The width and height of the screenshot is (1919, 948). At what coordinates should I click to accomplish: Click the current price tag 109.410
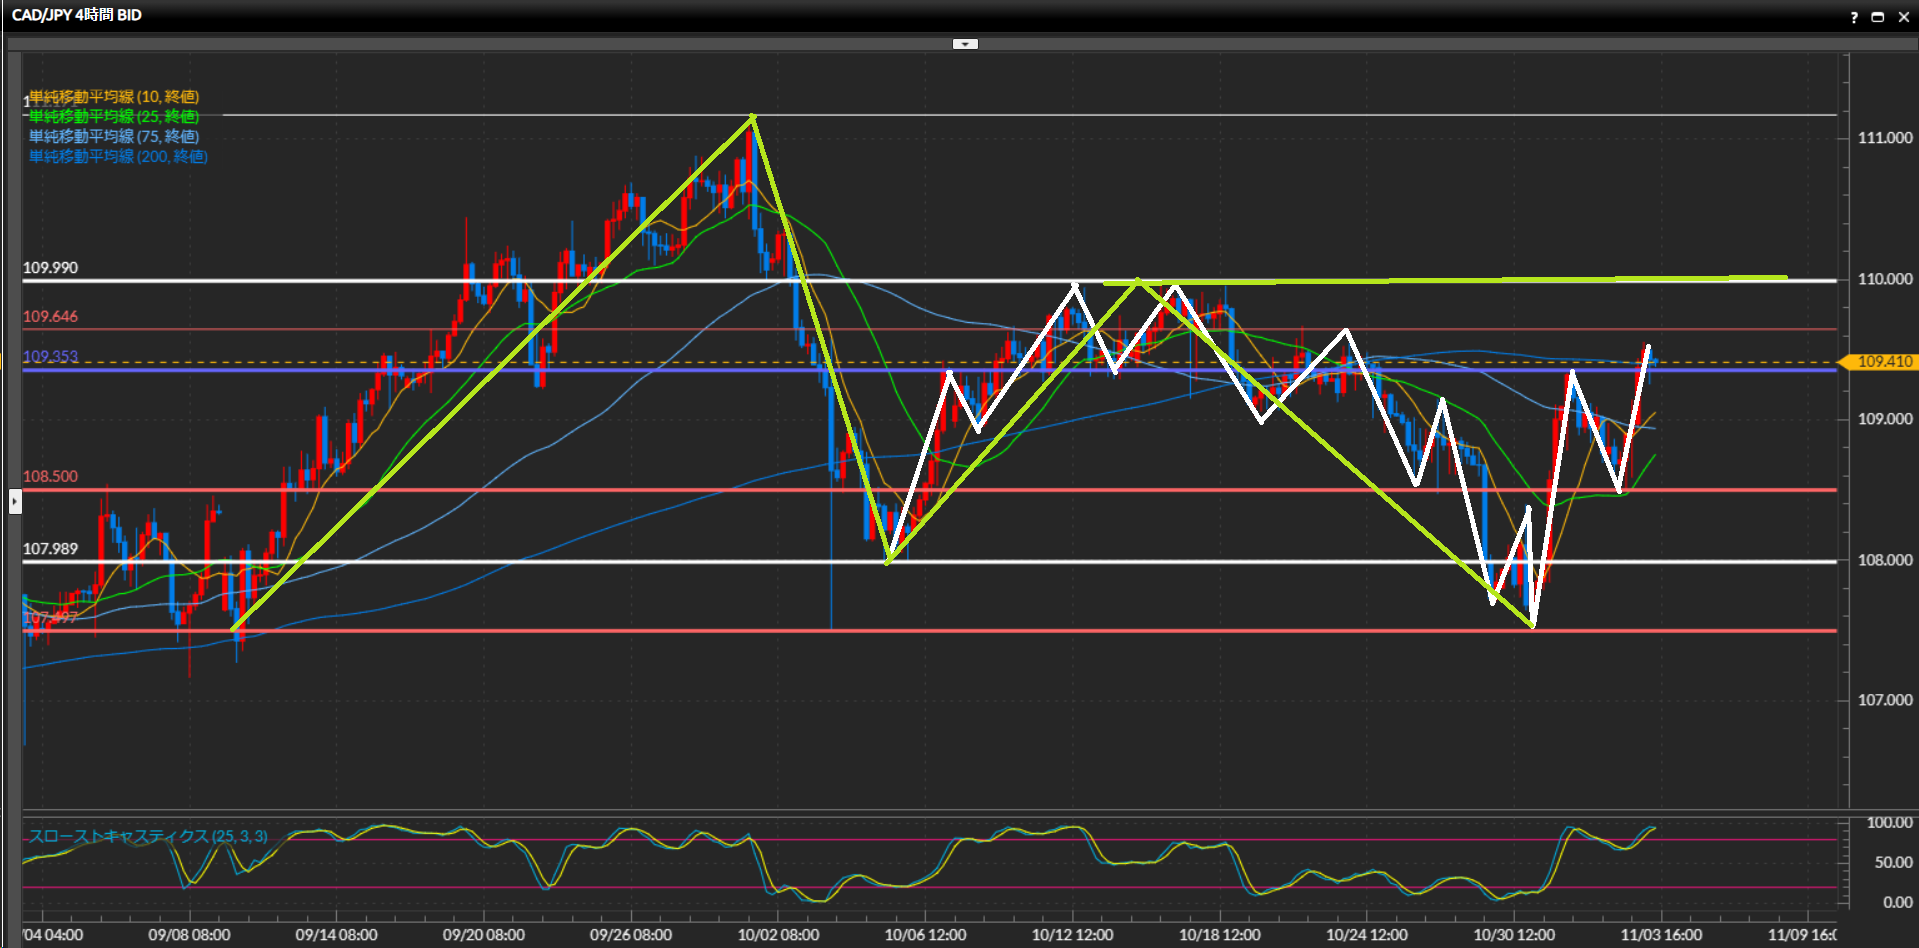point(1883,362)
